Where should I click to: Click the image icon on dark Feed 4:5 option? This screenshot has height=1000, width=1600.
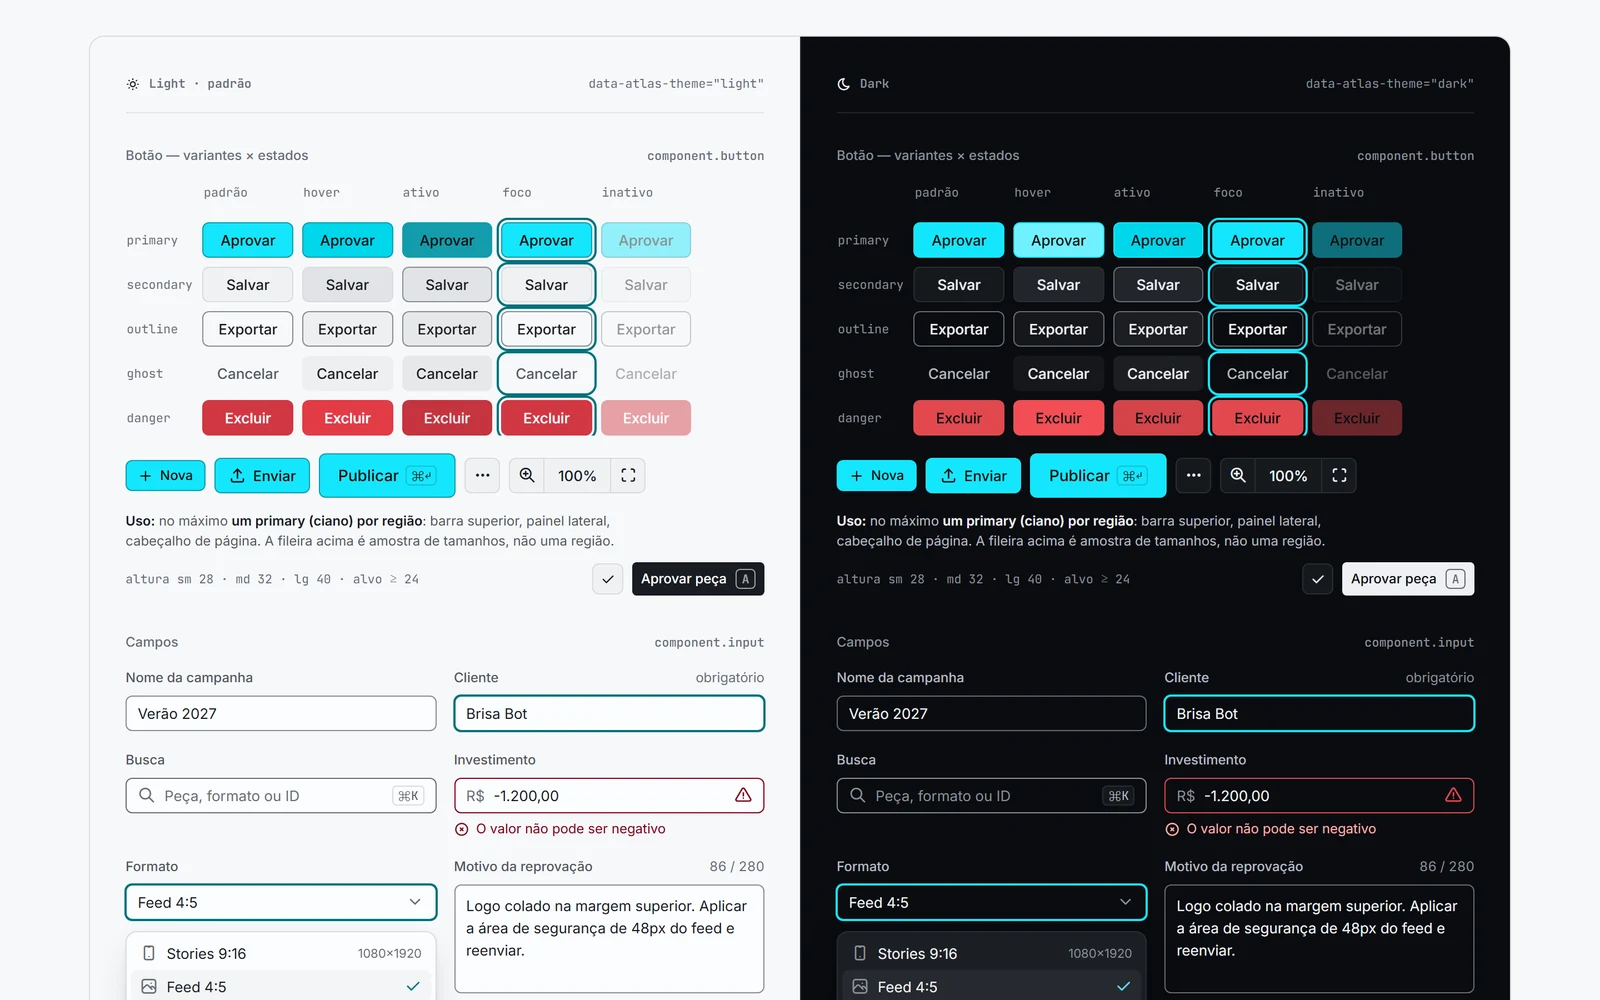(860, 986)
